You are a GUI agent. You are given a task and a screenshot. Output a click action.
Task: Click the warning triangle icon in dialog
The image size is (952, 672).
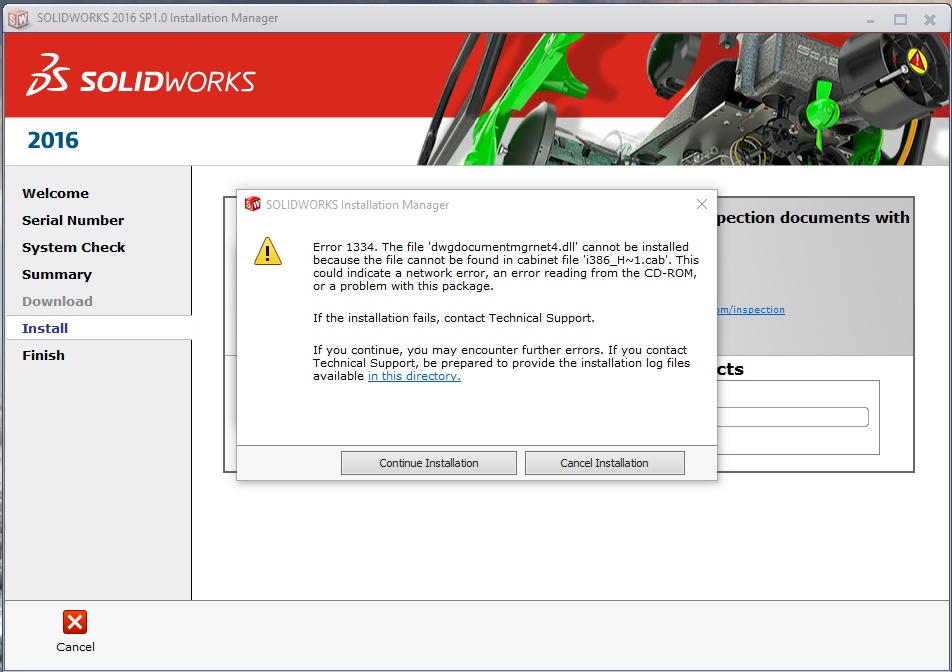coord(268,251)
